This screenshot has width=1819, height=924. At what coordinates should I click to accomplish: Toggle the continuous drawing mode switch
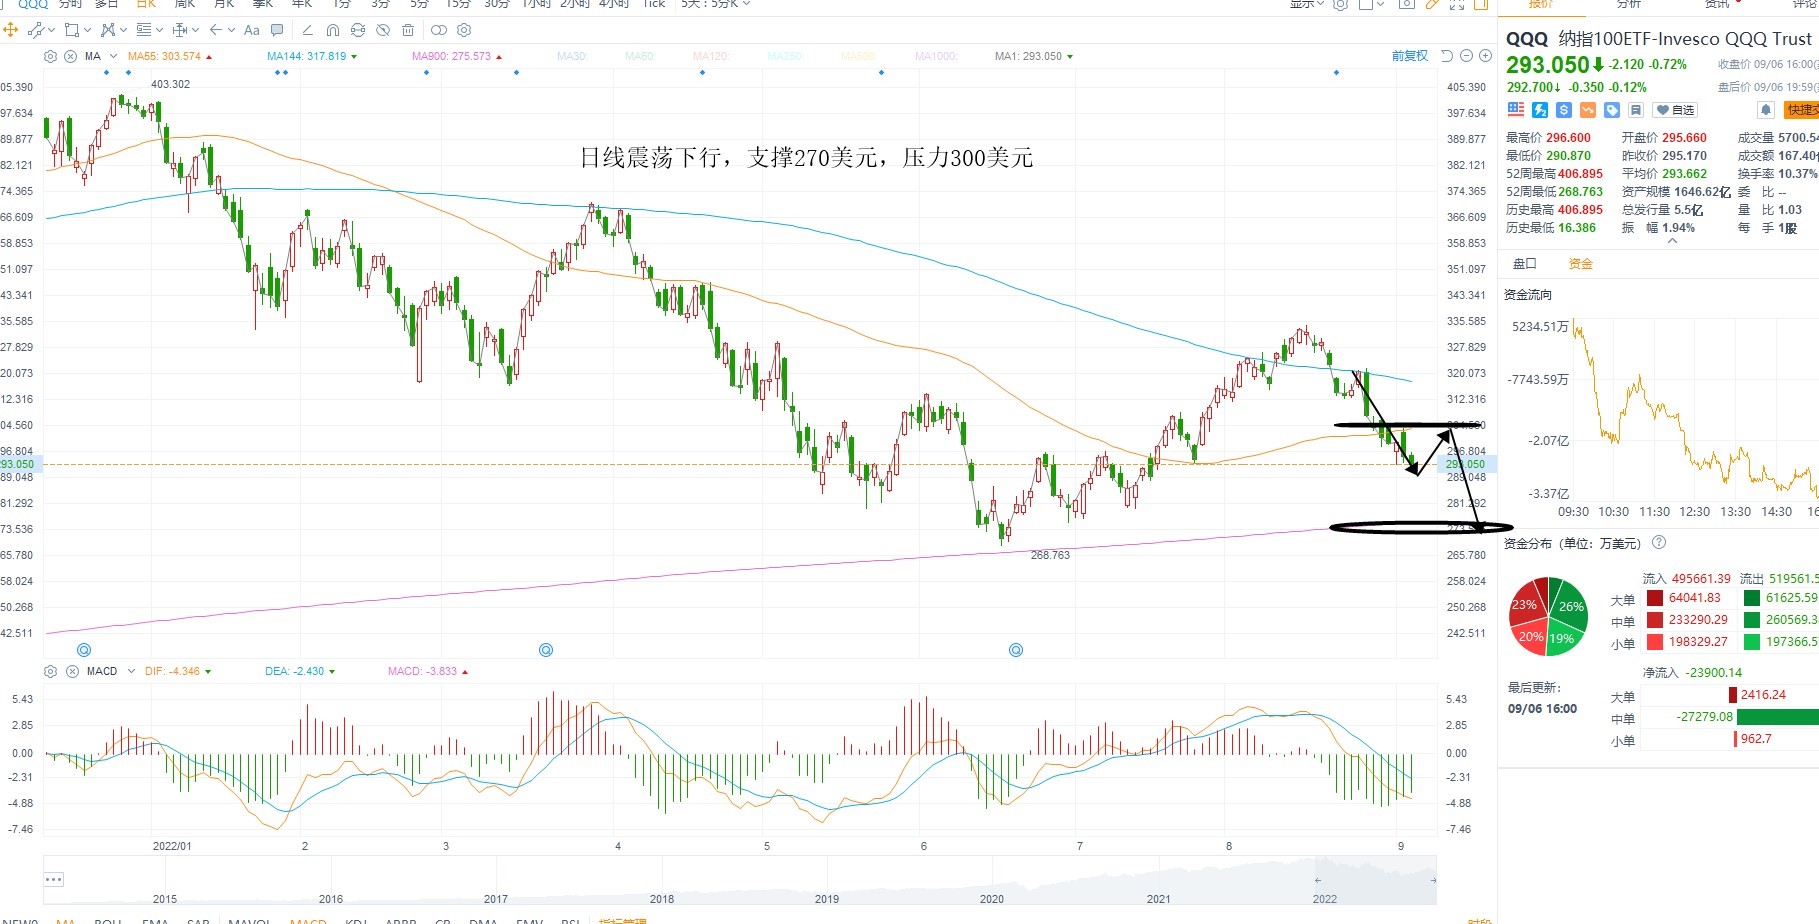pos(439,30)
